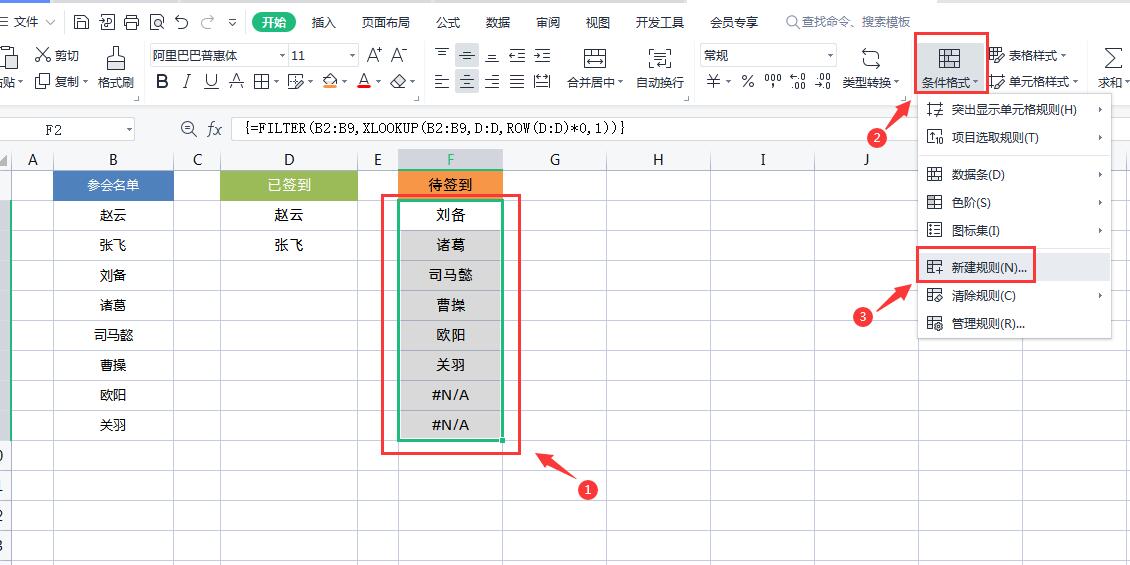Select New Rule (新建规则) menu entry
This screenshot has height=565, width=1130.
[x=988, y=267]
